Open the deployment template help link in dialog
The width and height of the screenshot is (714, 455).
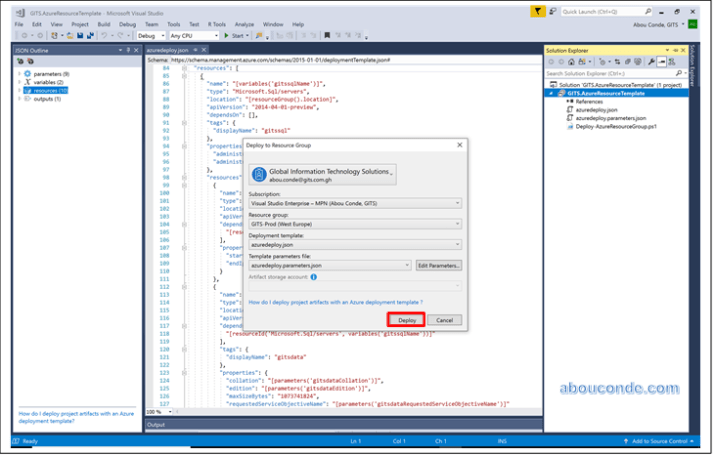pyautogui.click(x=335, y=301)
